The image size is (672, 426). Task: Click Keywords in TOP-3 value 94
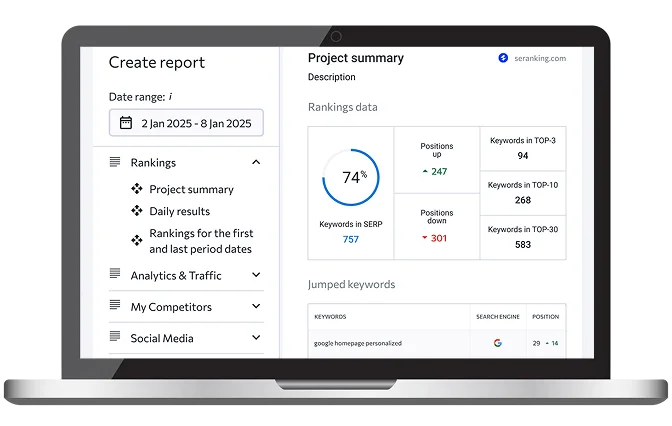(523, 156)
